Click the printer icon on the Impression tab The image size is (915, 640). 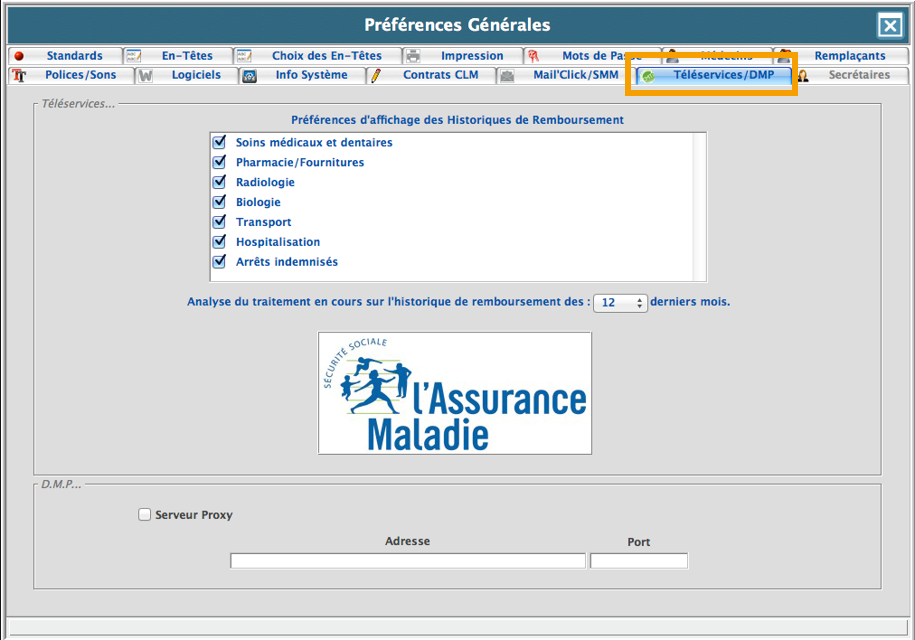(413, 56)
